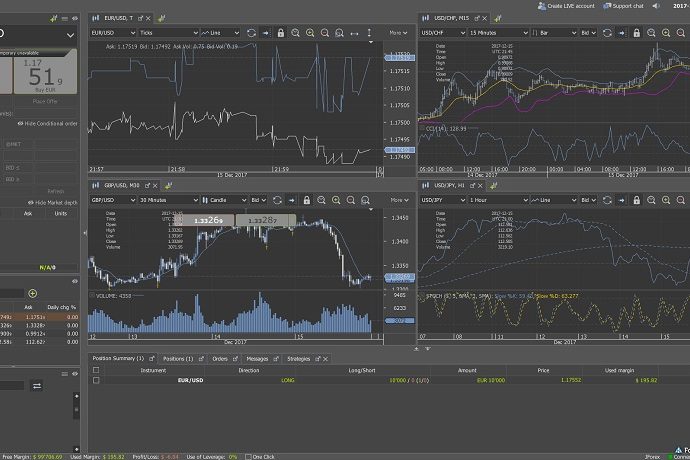Undock the Position Summary tab
The width and height of the screenshot is (690, 460).
pyautogui.click(x=151, y=358)
